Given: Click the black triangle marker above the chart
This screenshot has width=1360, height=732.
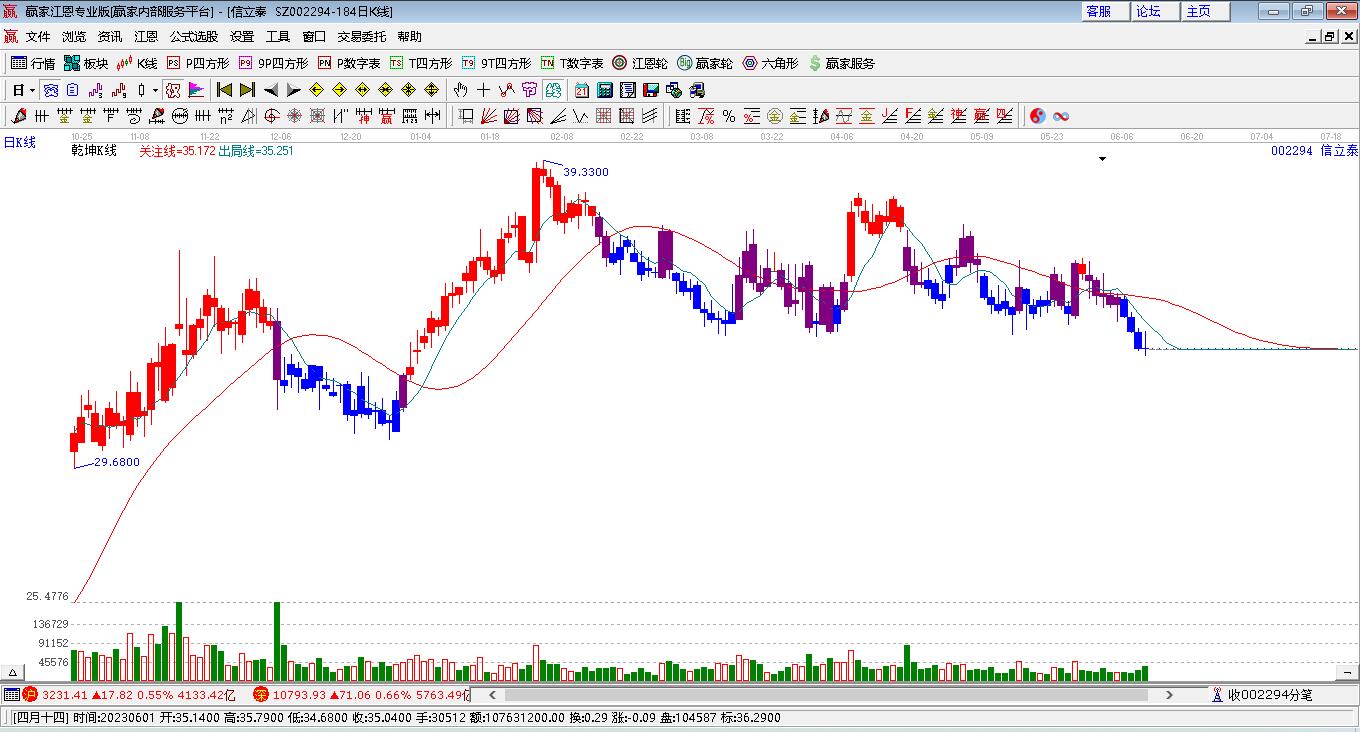Looking at the screenshot, I should coord(1103,159).
